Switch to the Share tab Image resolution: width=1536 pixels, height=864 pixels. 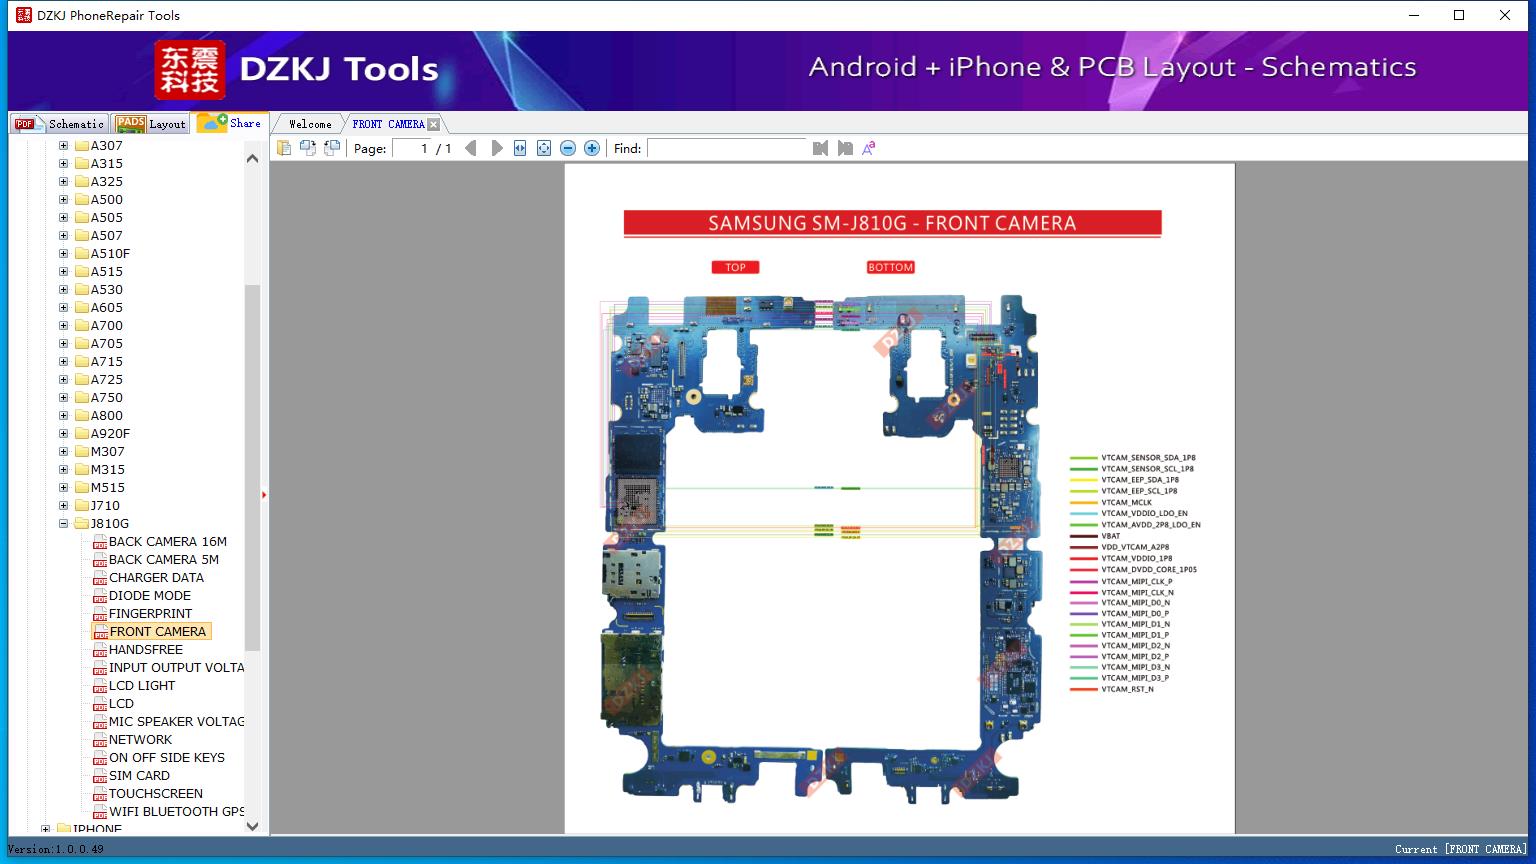[x=230, y=123]
